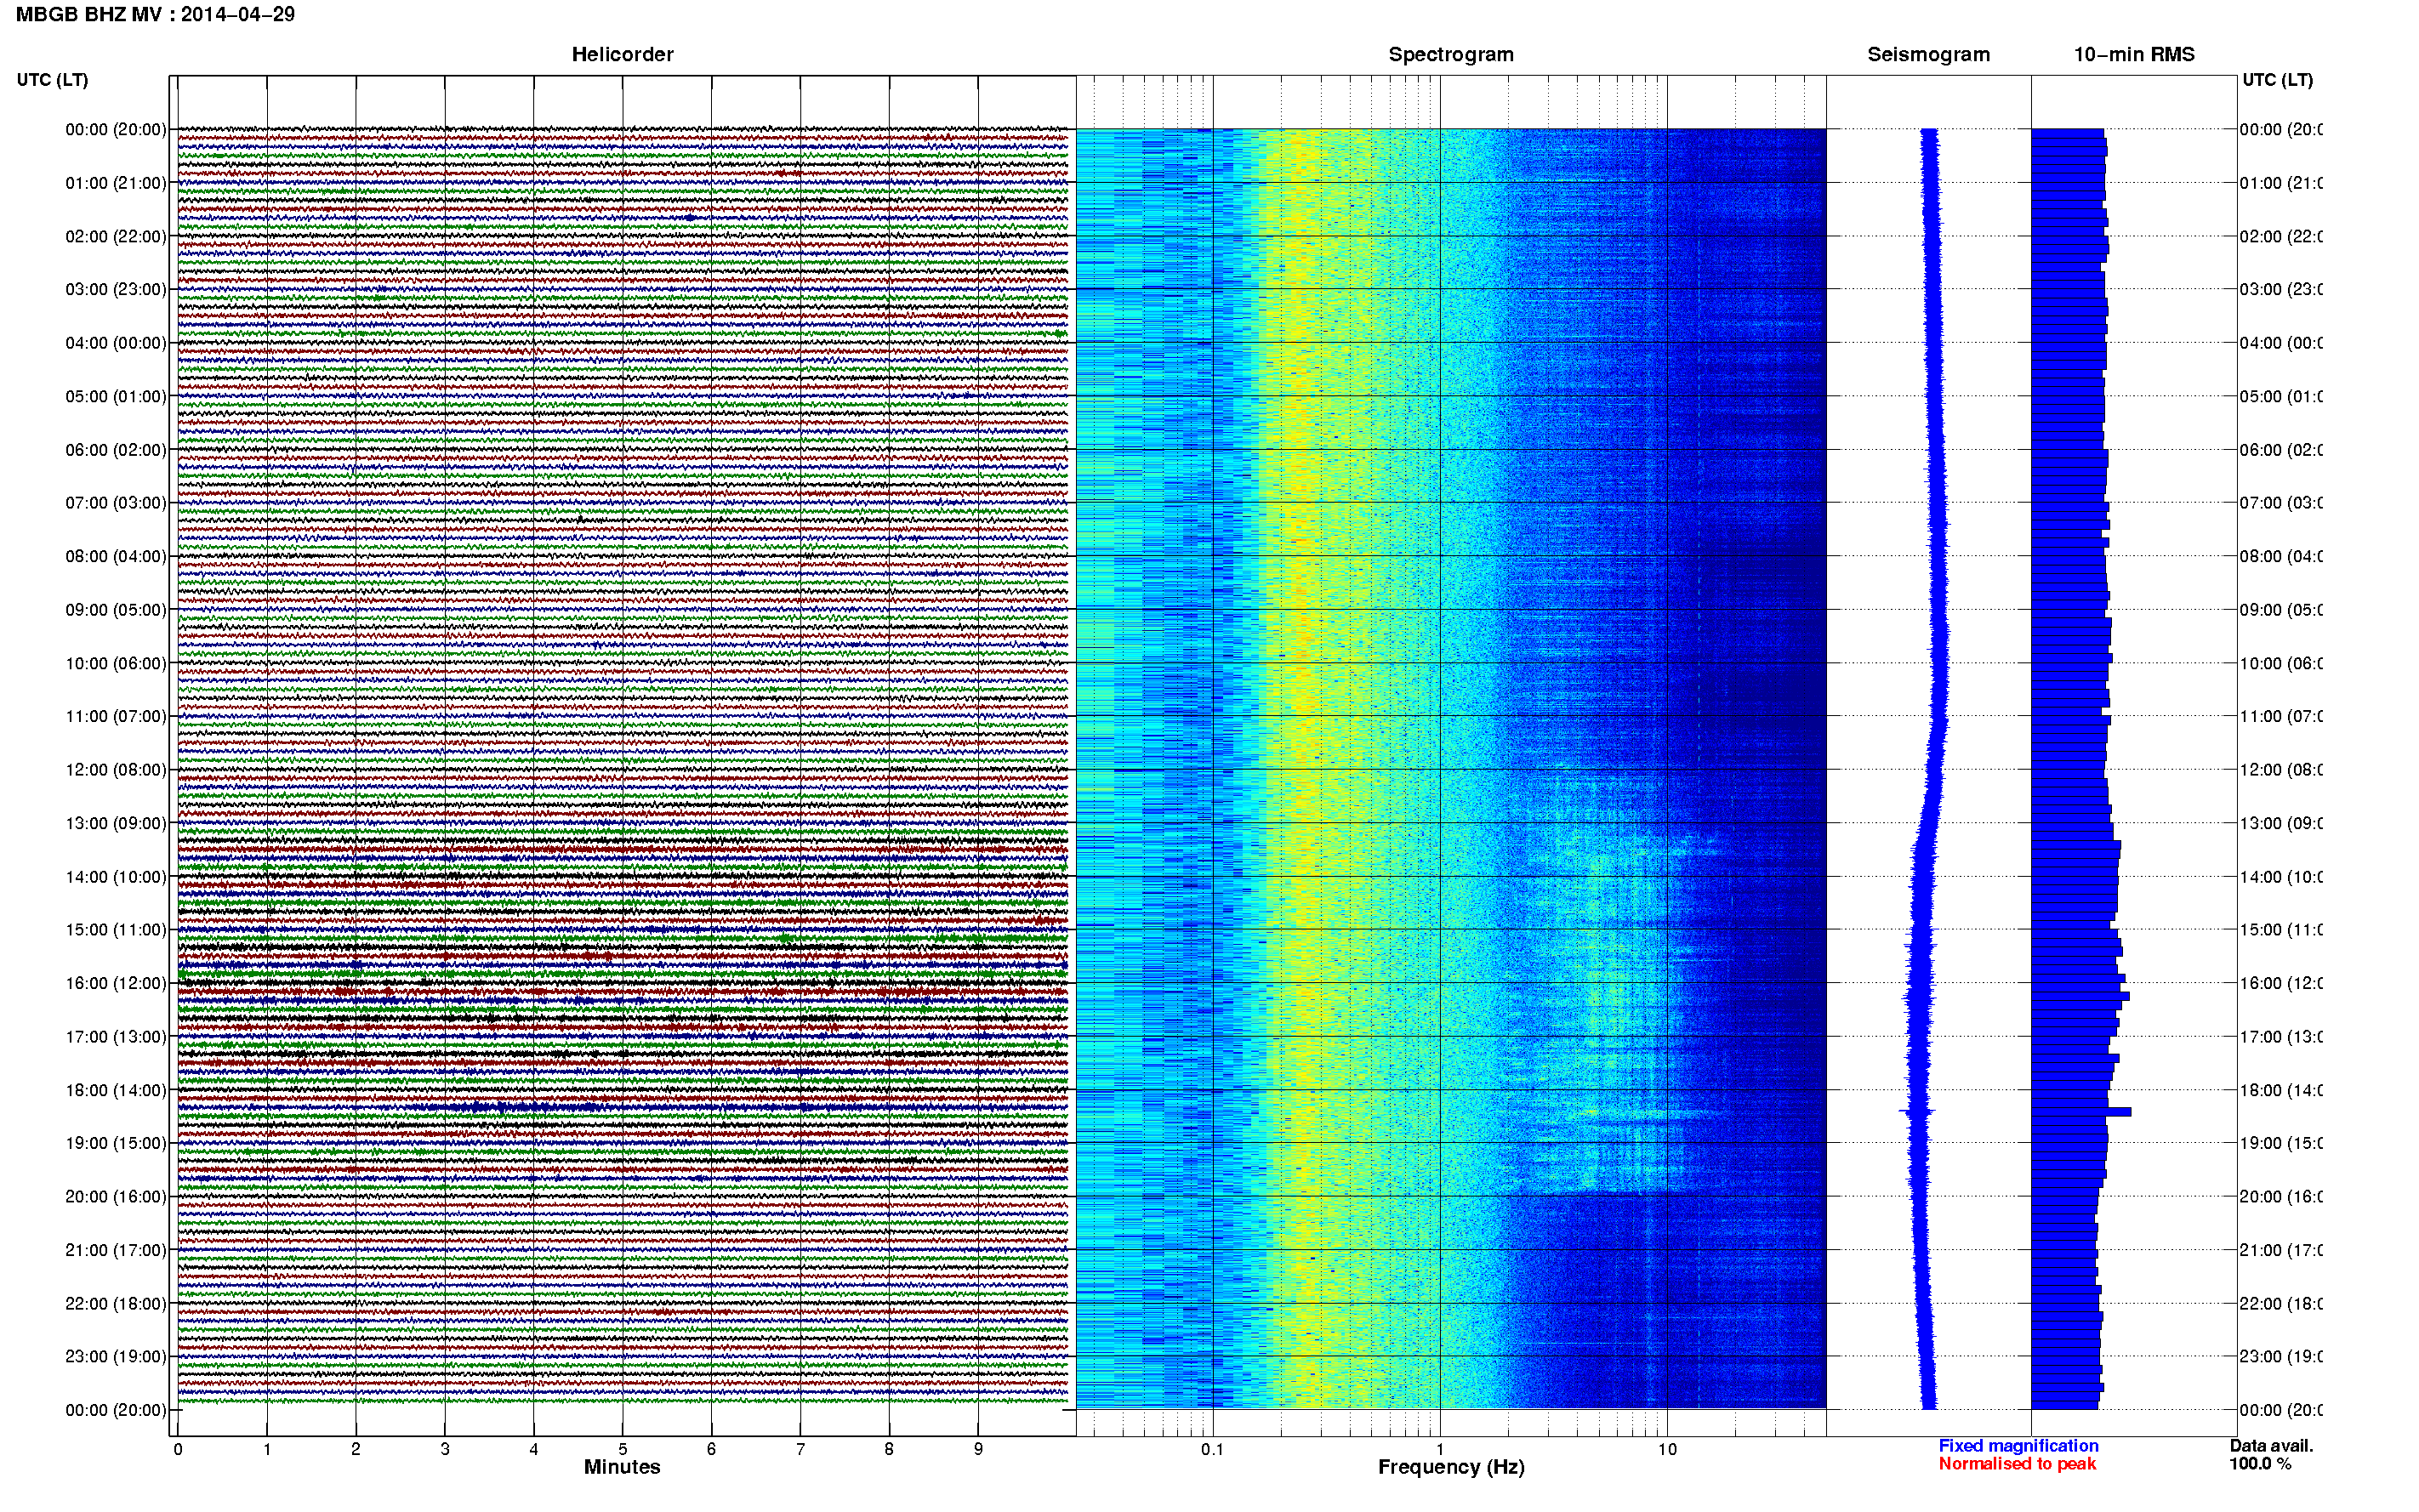Screen dimensions: 2419x1512
Task: Click the blue "Fixed magnification" legend text
Action: pyautogui.click(x=2018, y=1446)
